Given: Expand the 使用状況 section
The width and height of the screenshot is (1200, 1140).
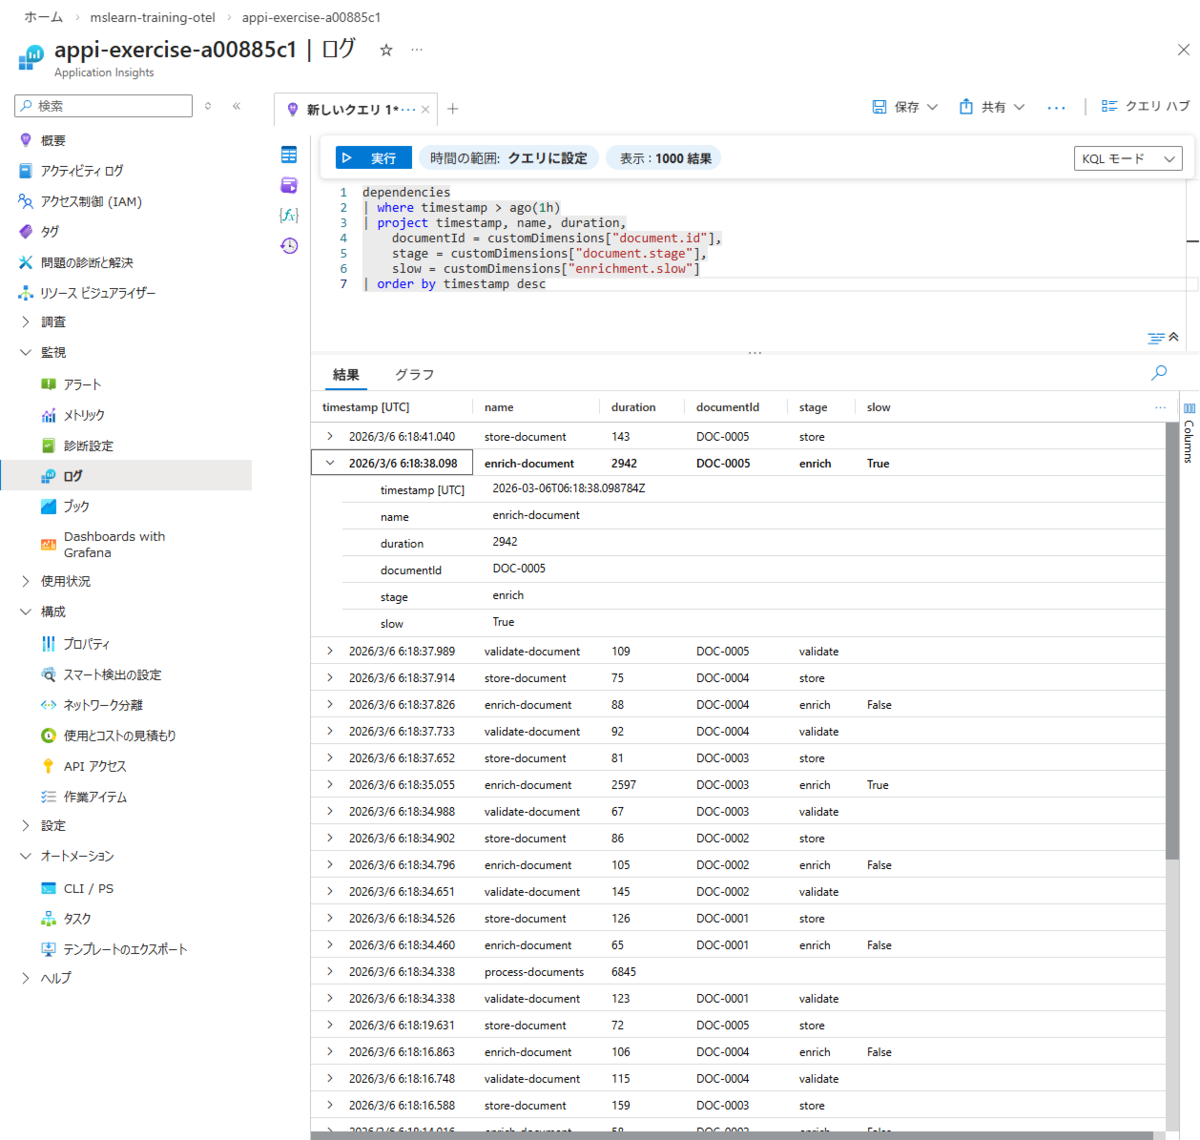Looking at the screenshot, I should (x=26, y=581).
